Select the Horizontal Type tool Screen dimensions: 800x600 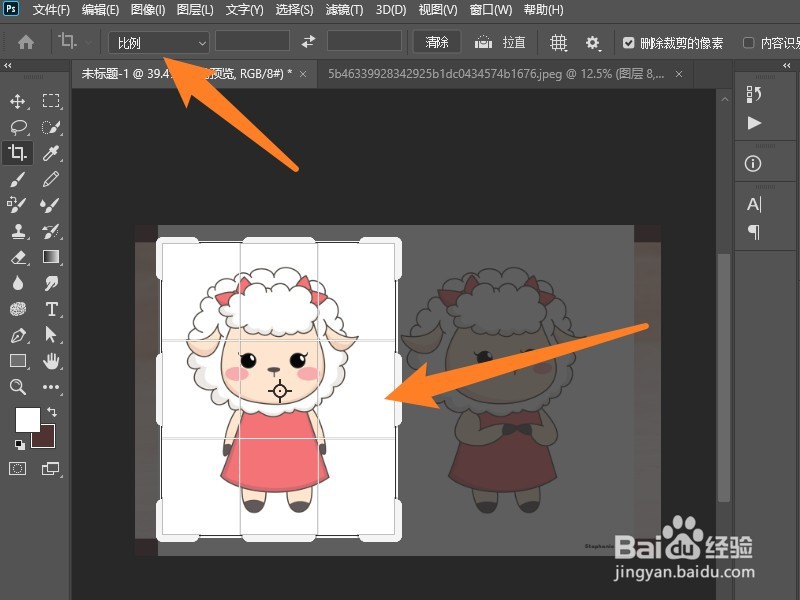51,309
